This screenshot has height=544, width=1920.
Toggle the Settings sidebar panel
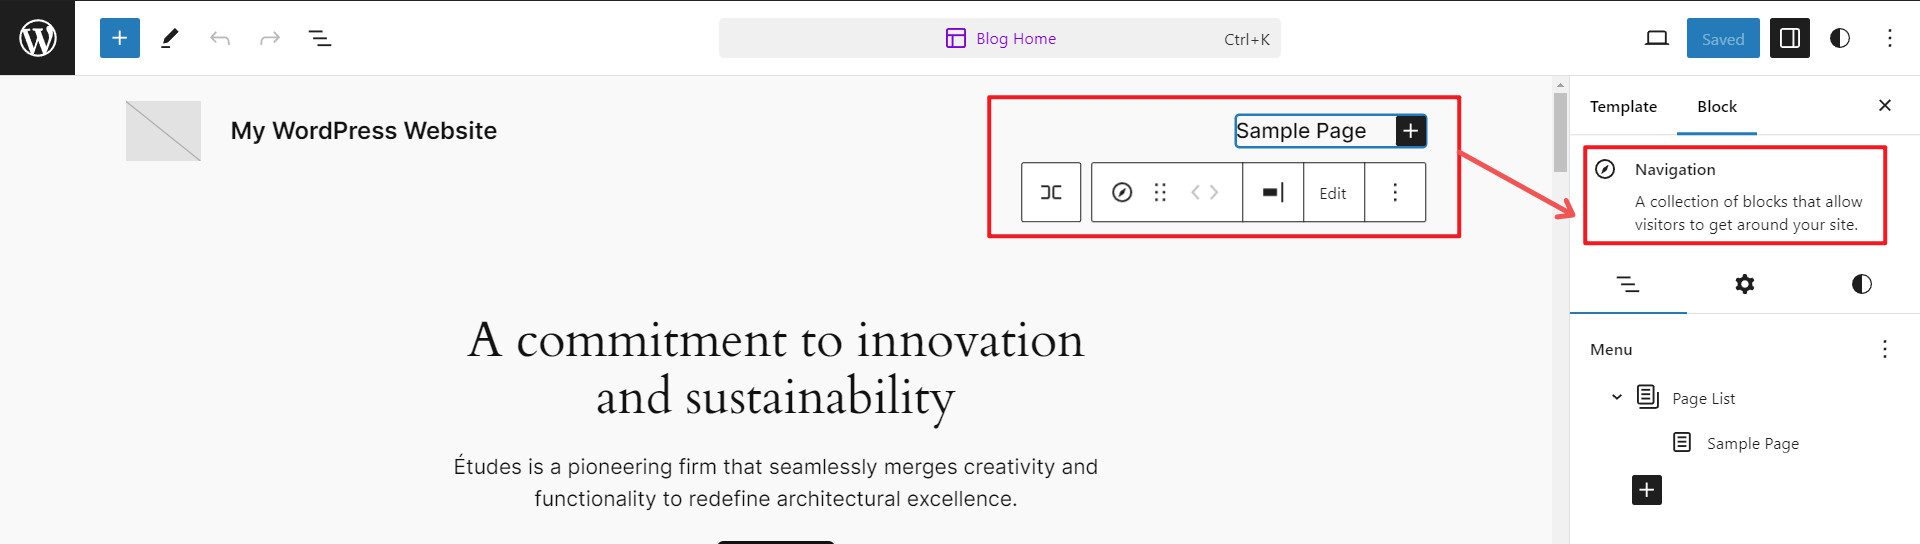click(x=1790, y=38)
